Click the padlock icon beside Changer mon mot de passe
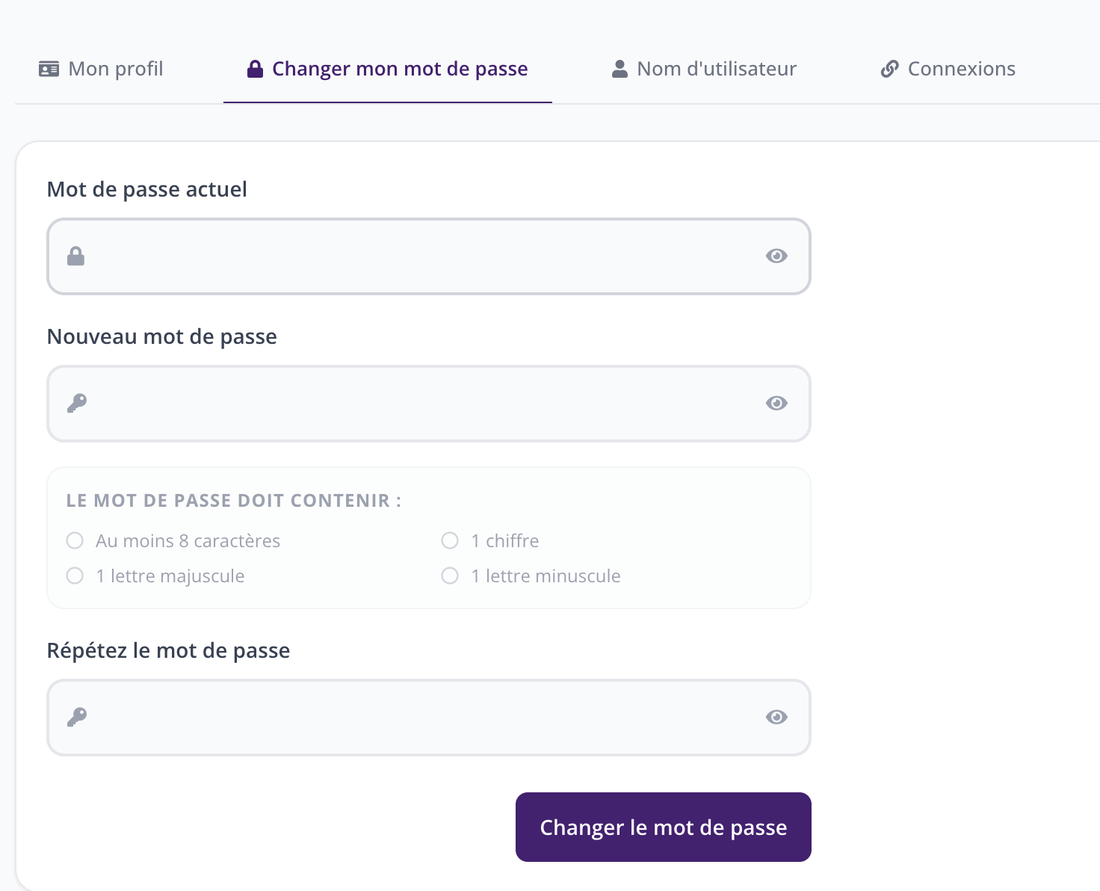 click(255, 69)
